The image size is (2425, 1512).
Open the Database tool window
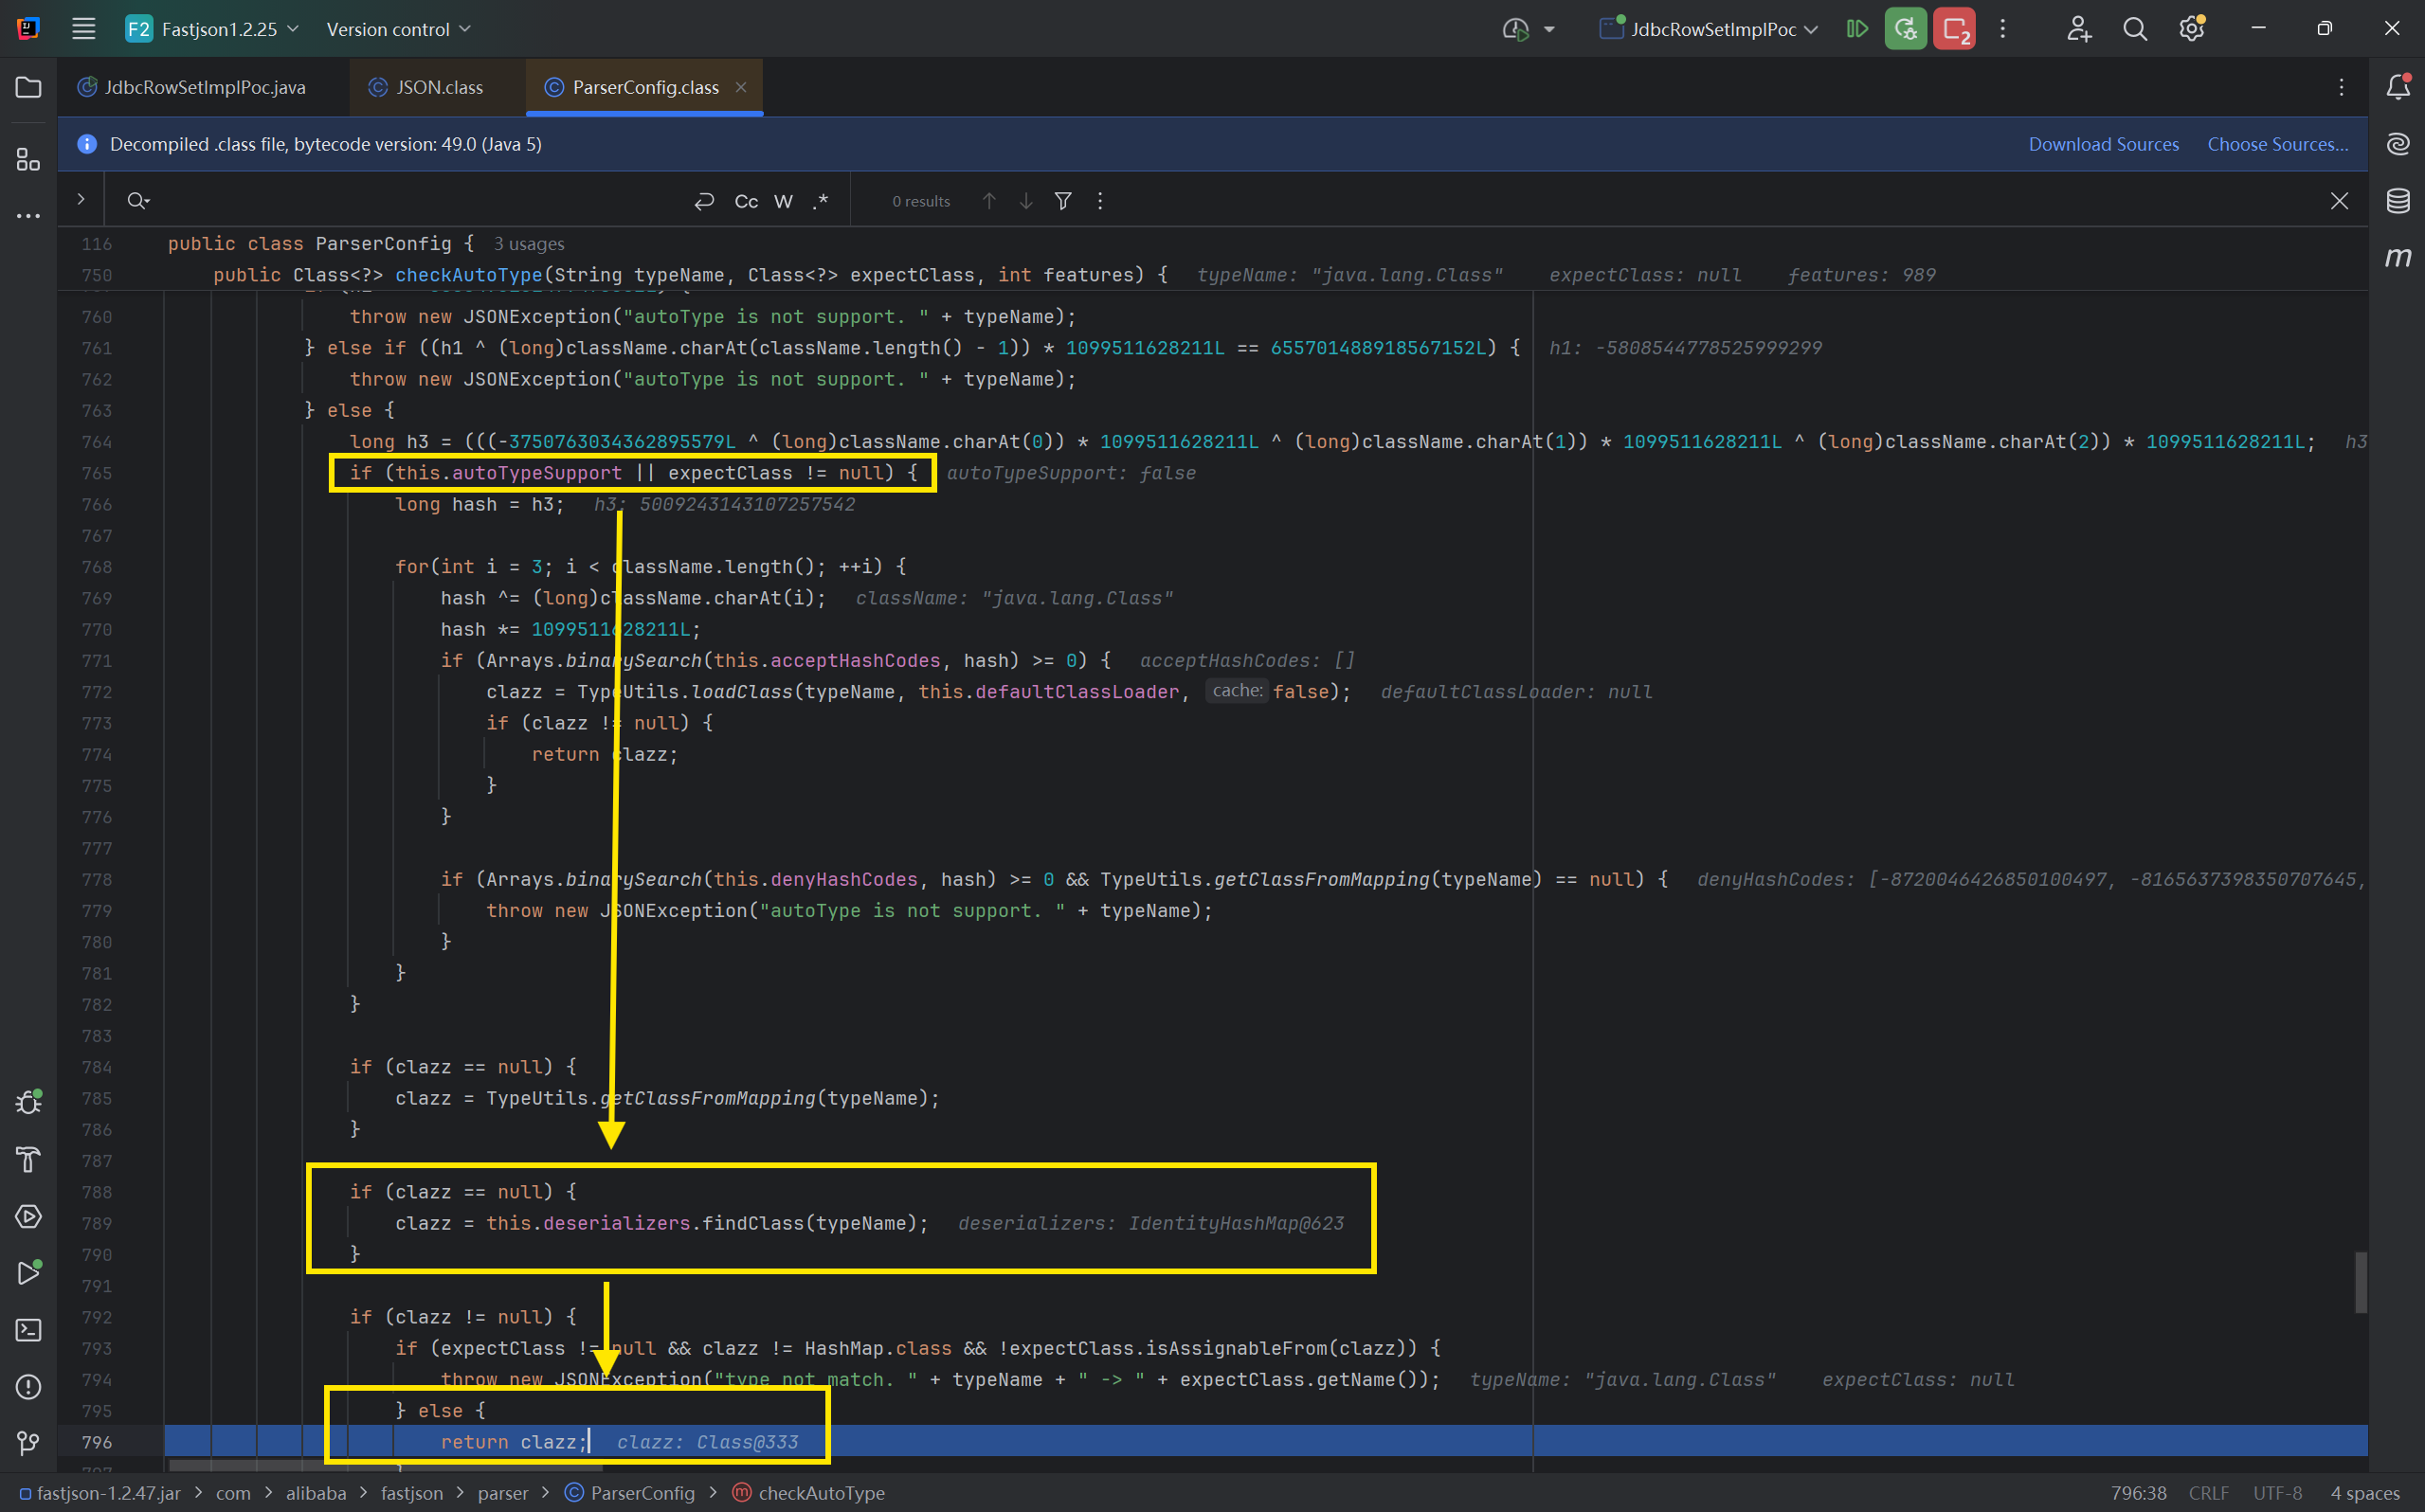click(x=2398, y=201)
